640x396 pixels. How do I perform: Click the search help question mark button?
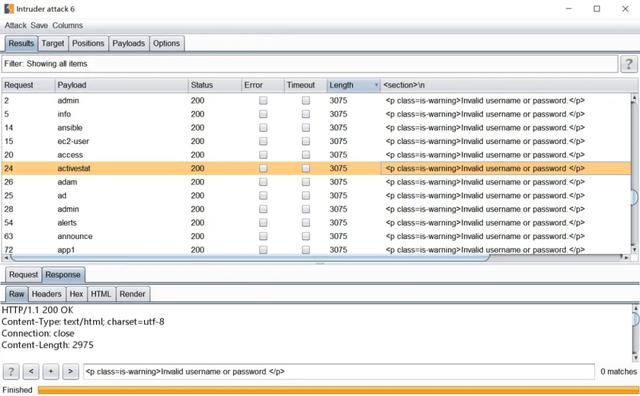click(x=11, y=372)
